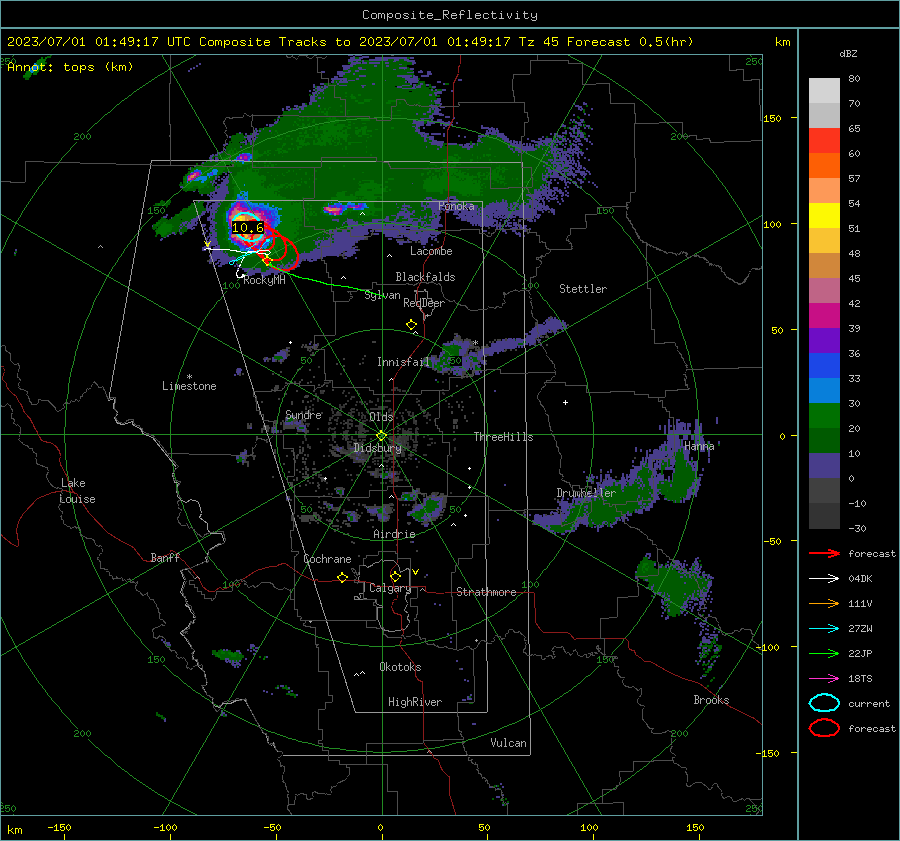The image size is (900, 841).
Task: Click the HighRiver town label
Action: coord(415,702)
